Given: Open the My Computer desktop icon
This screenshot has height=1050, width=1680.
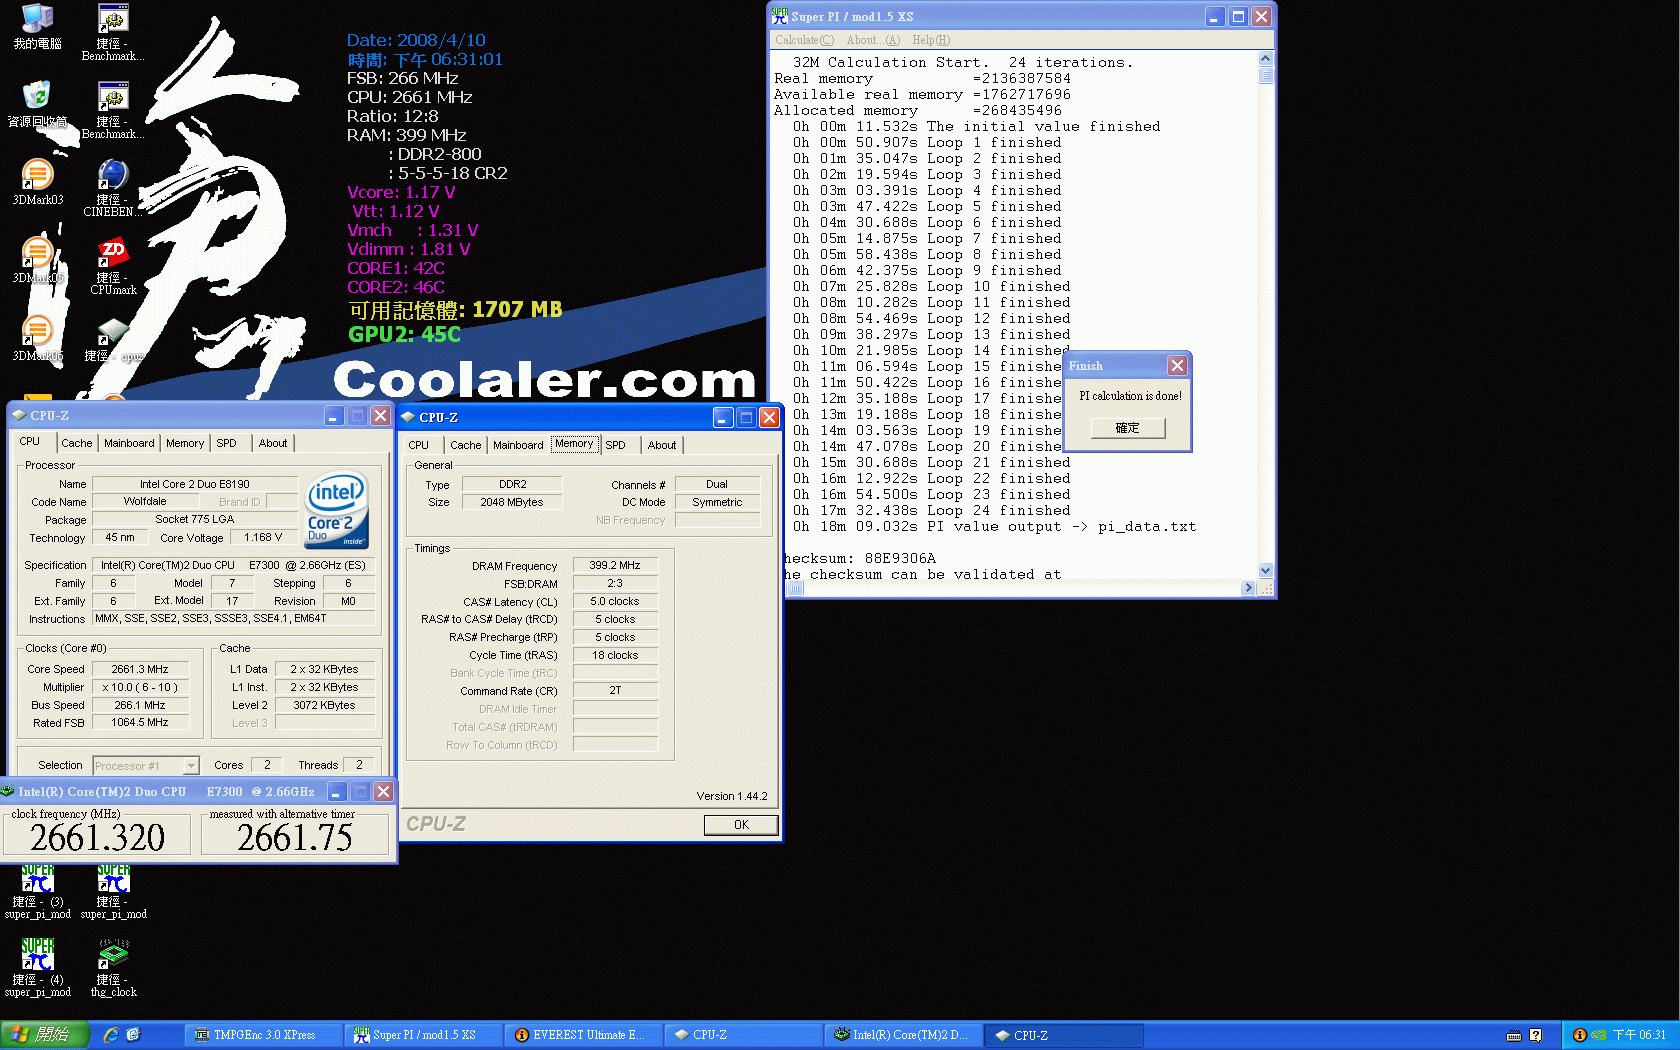Looking at the screenshot, I should pyautogui.click(x=37, y=20).
